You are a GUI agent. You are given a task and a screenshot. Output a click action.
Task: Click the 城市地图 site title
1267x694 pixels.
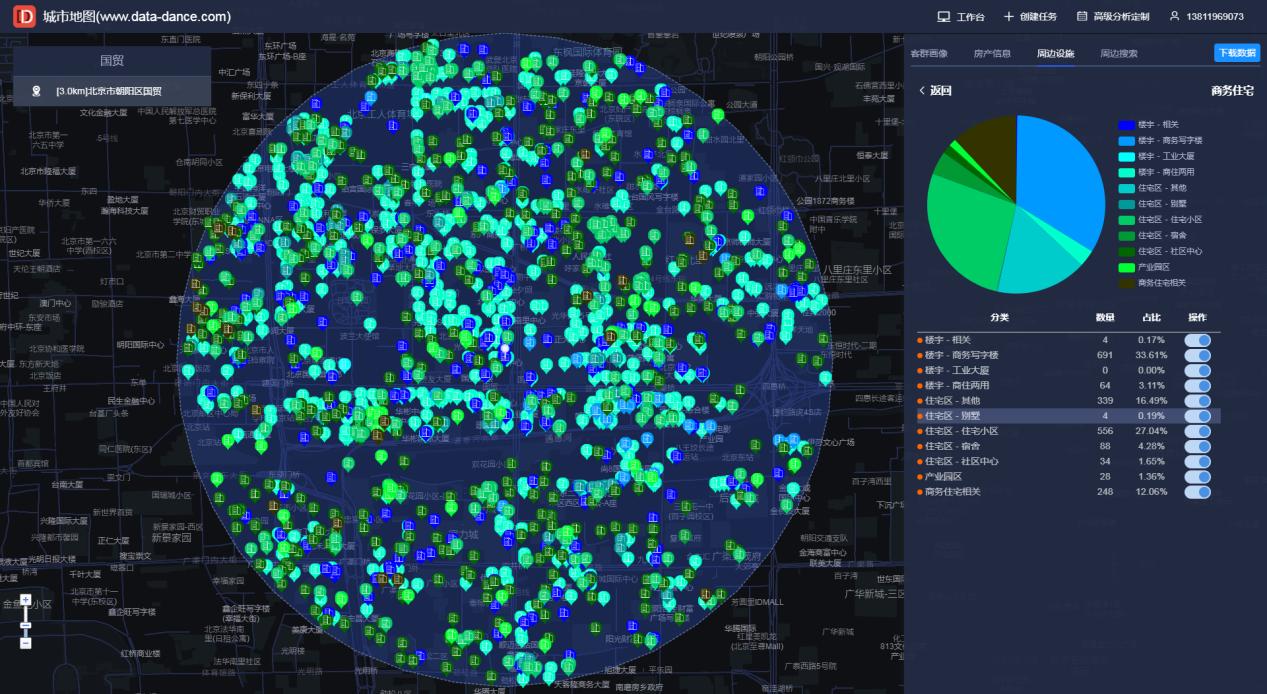tap(136, 17)
